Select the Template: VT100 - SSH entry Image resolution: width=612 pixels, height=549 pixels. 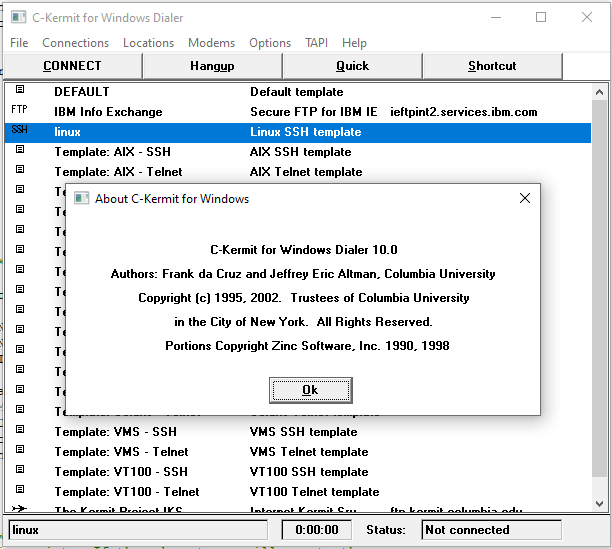click(121, 471)
